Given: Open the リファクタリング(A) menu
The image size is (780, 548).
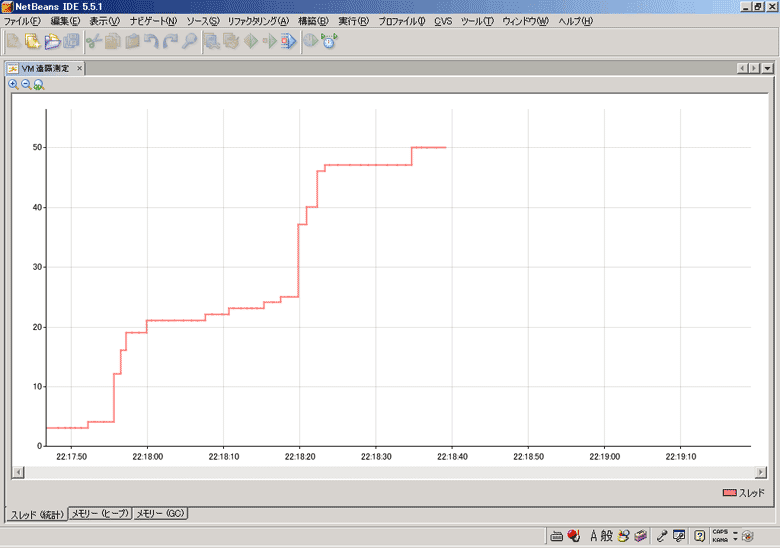Looking at the screenshot, I should [x=258, y=21].
